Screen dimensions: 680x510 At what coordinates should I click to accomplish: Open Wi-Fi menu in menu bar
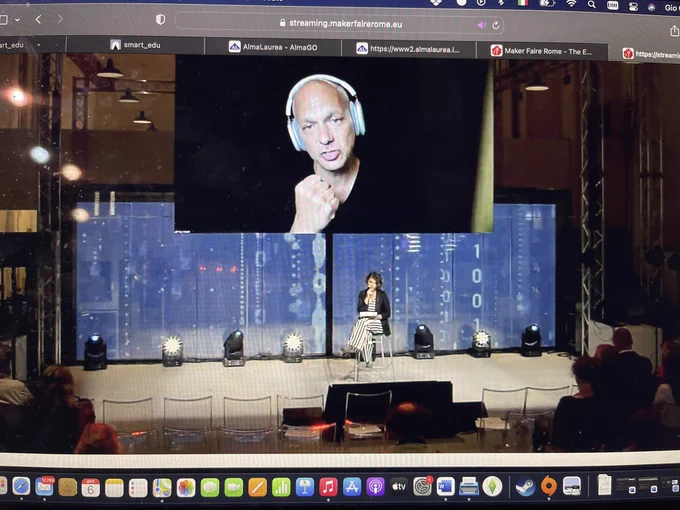(x=571, y=4)
